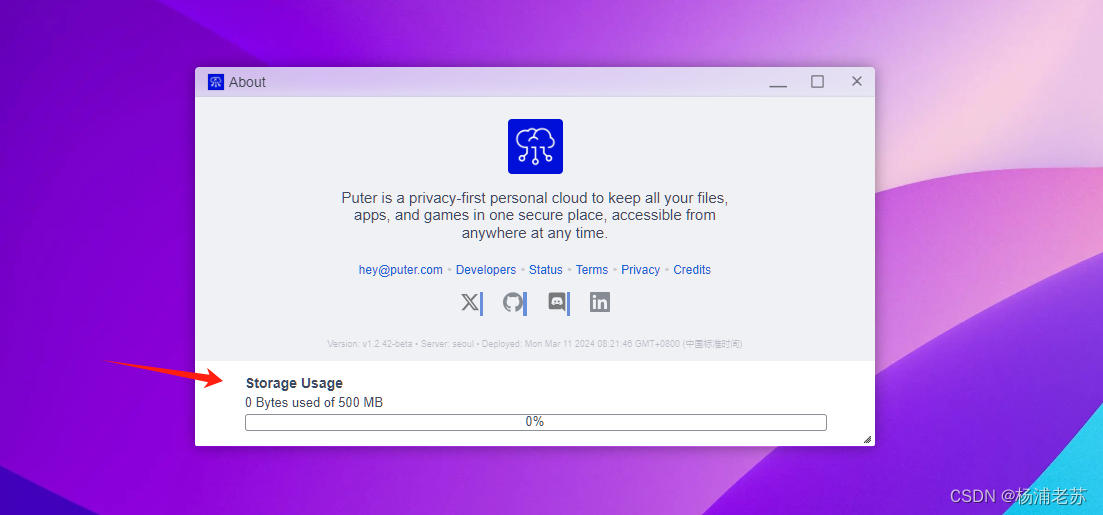Maximize the About window
The image size is (1103, 515).
817,82
